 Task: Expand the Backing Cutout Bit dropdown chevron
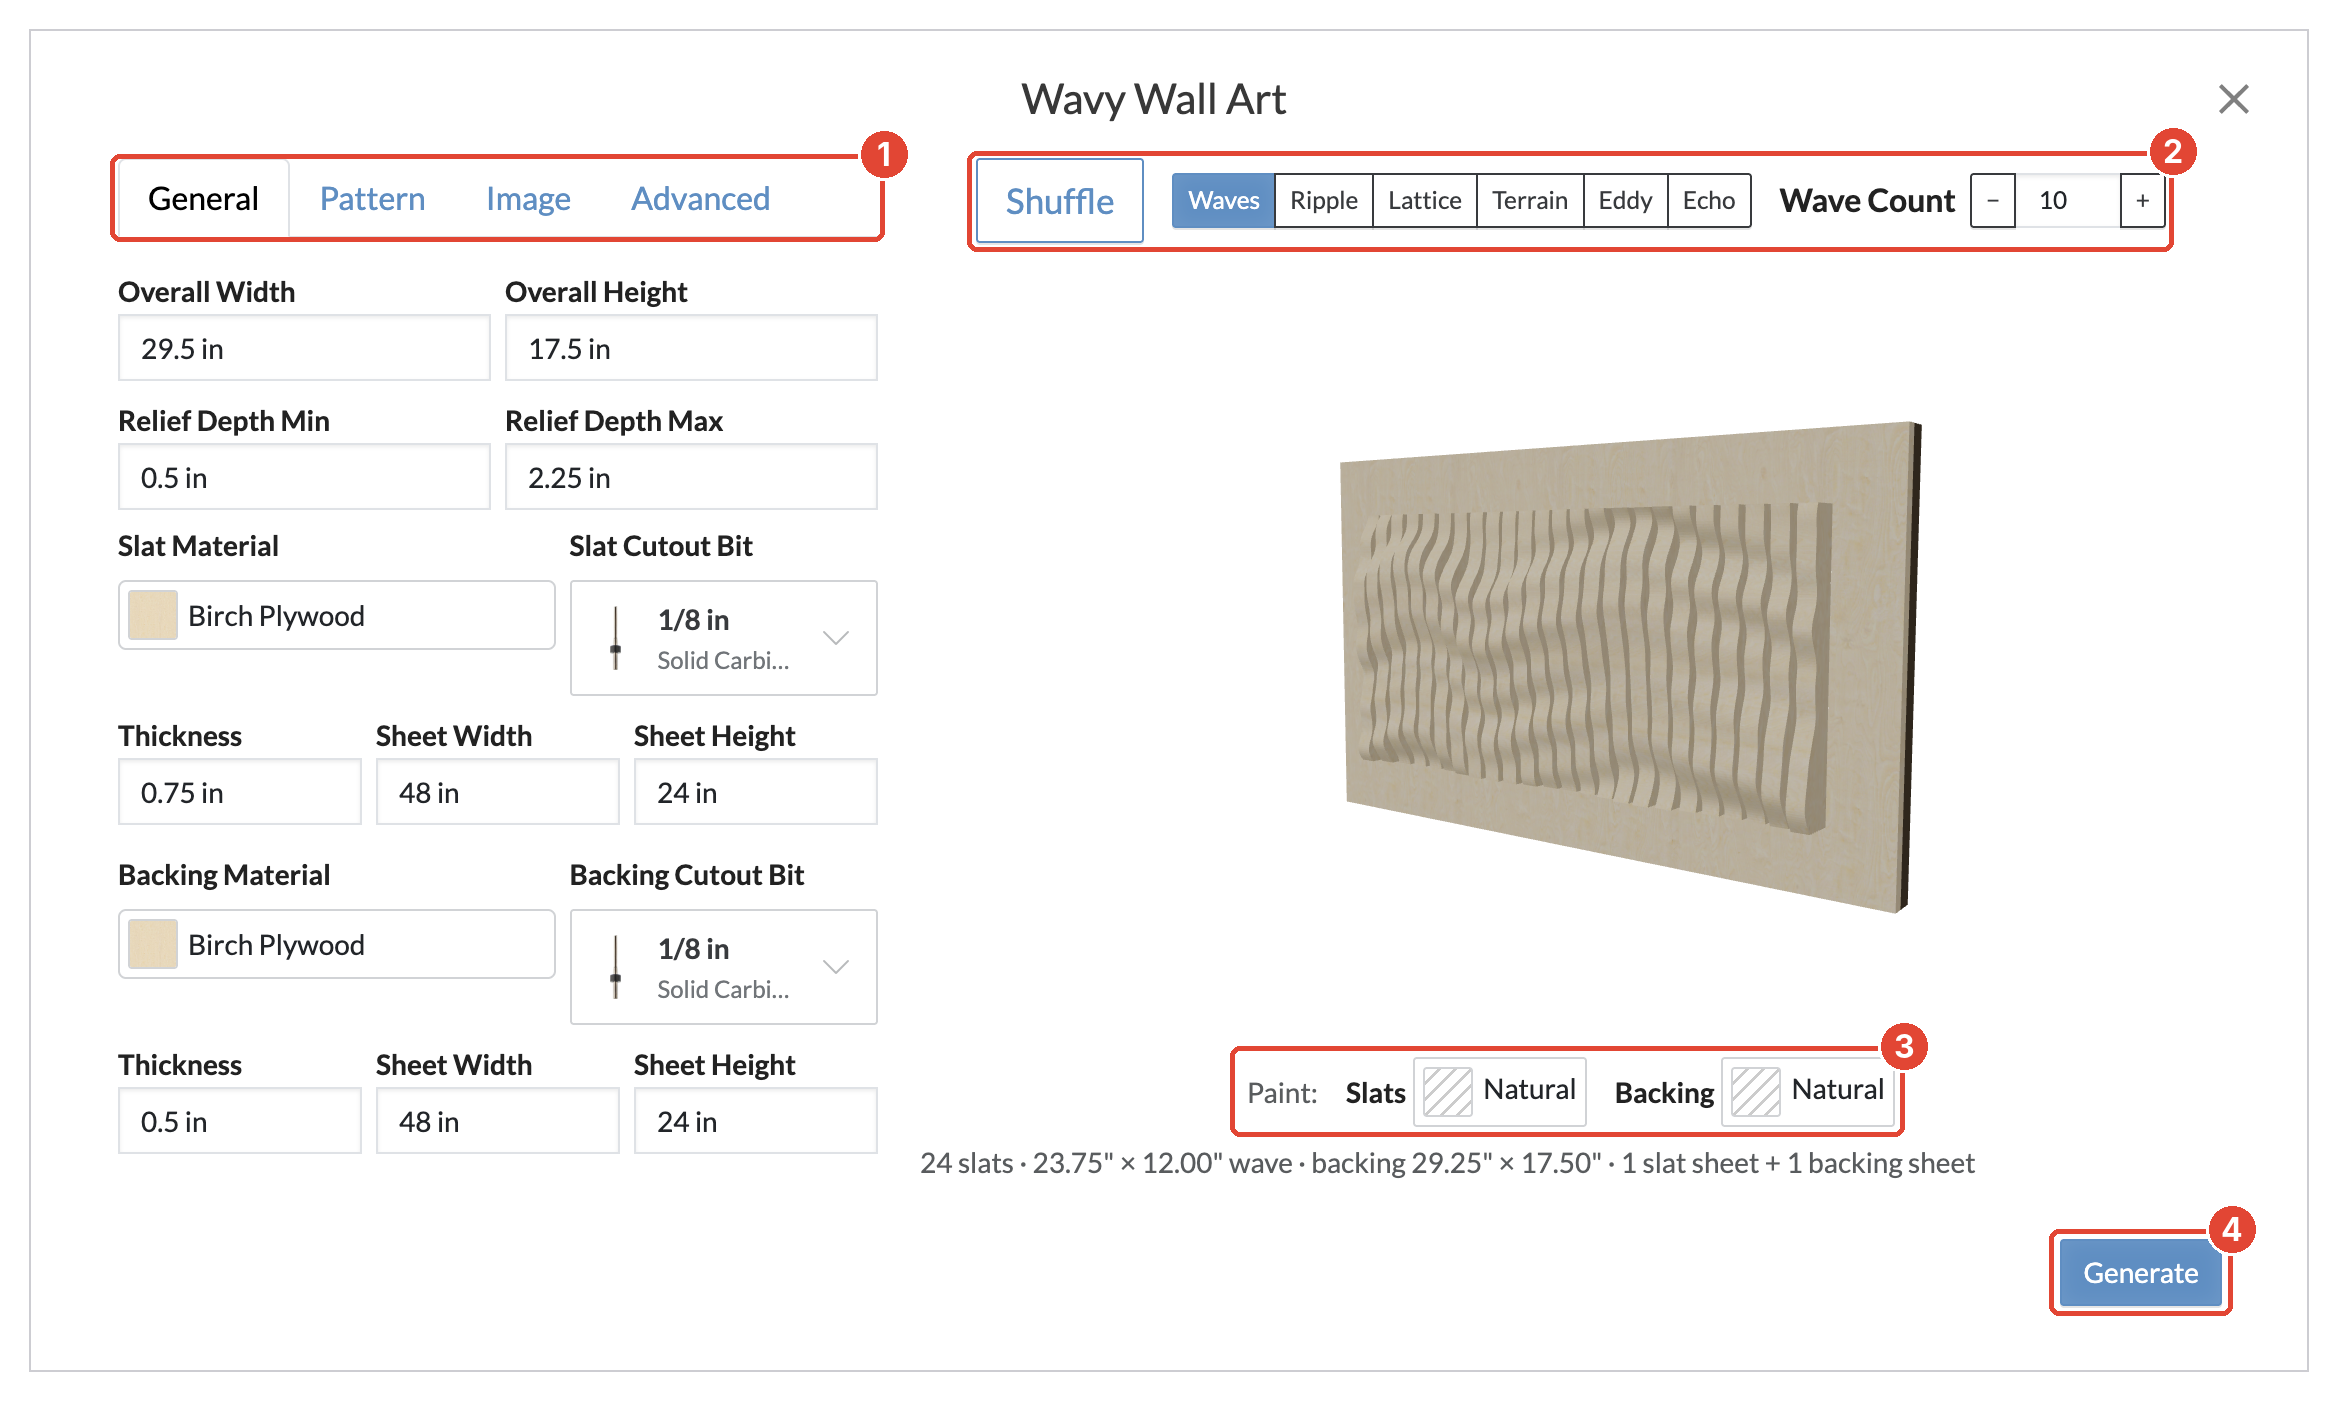pos(836,966)
